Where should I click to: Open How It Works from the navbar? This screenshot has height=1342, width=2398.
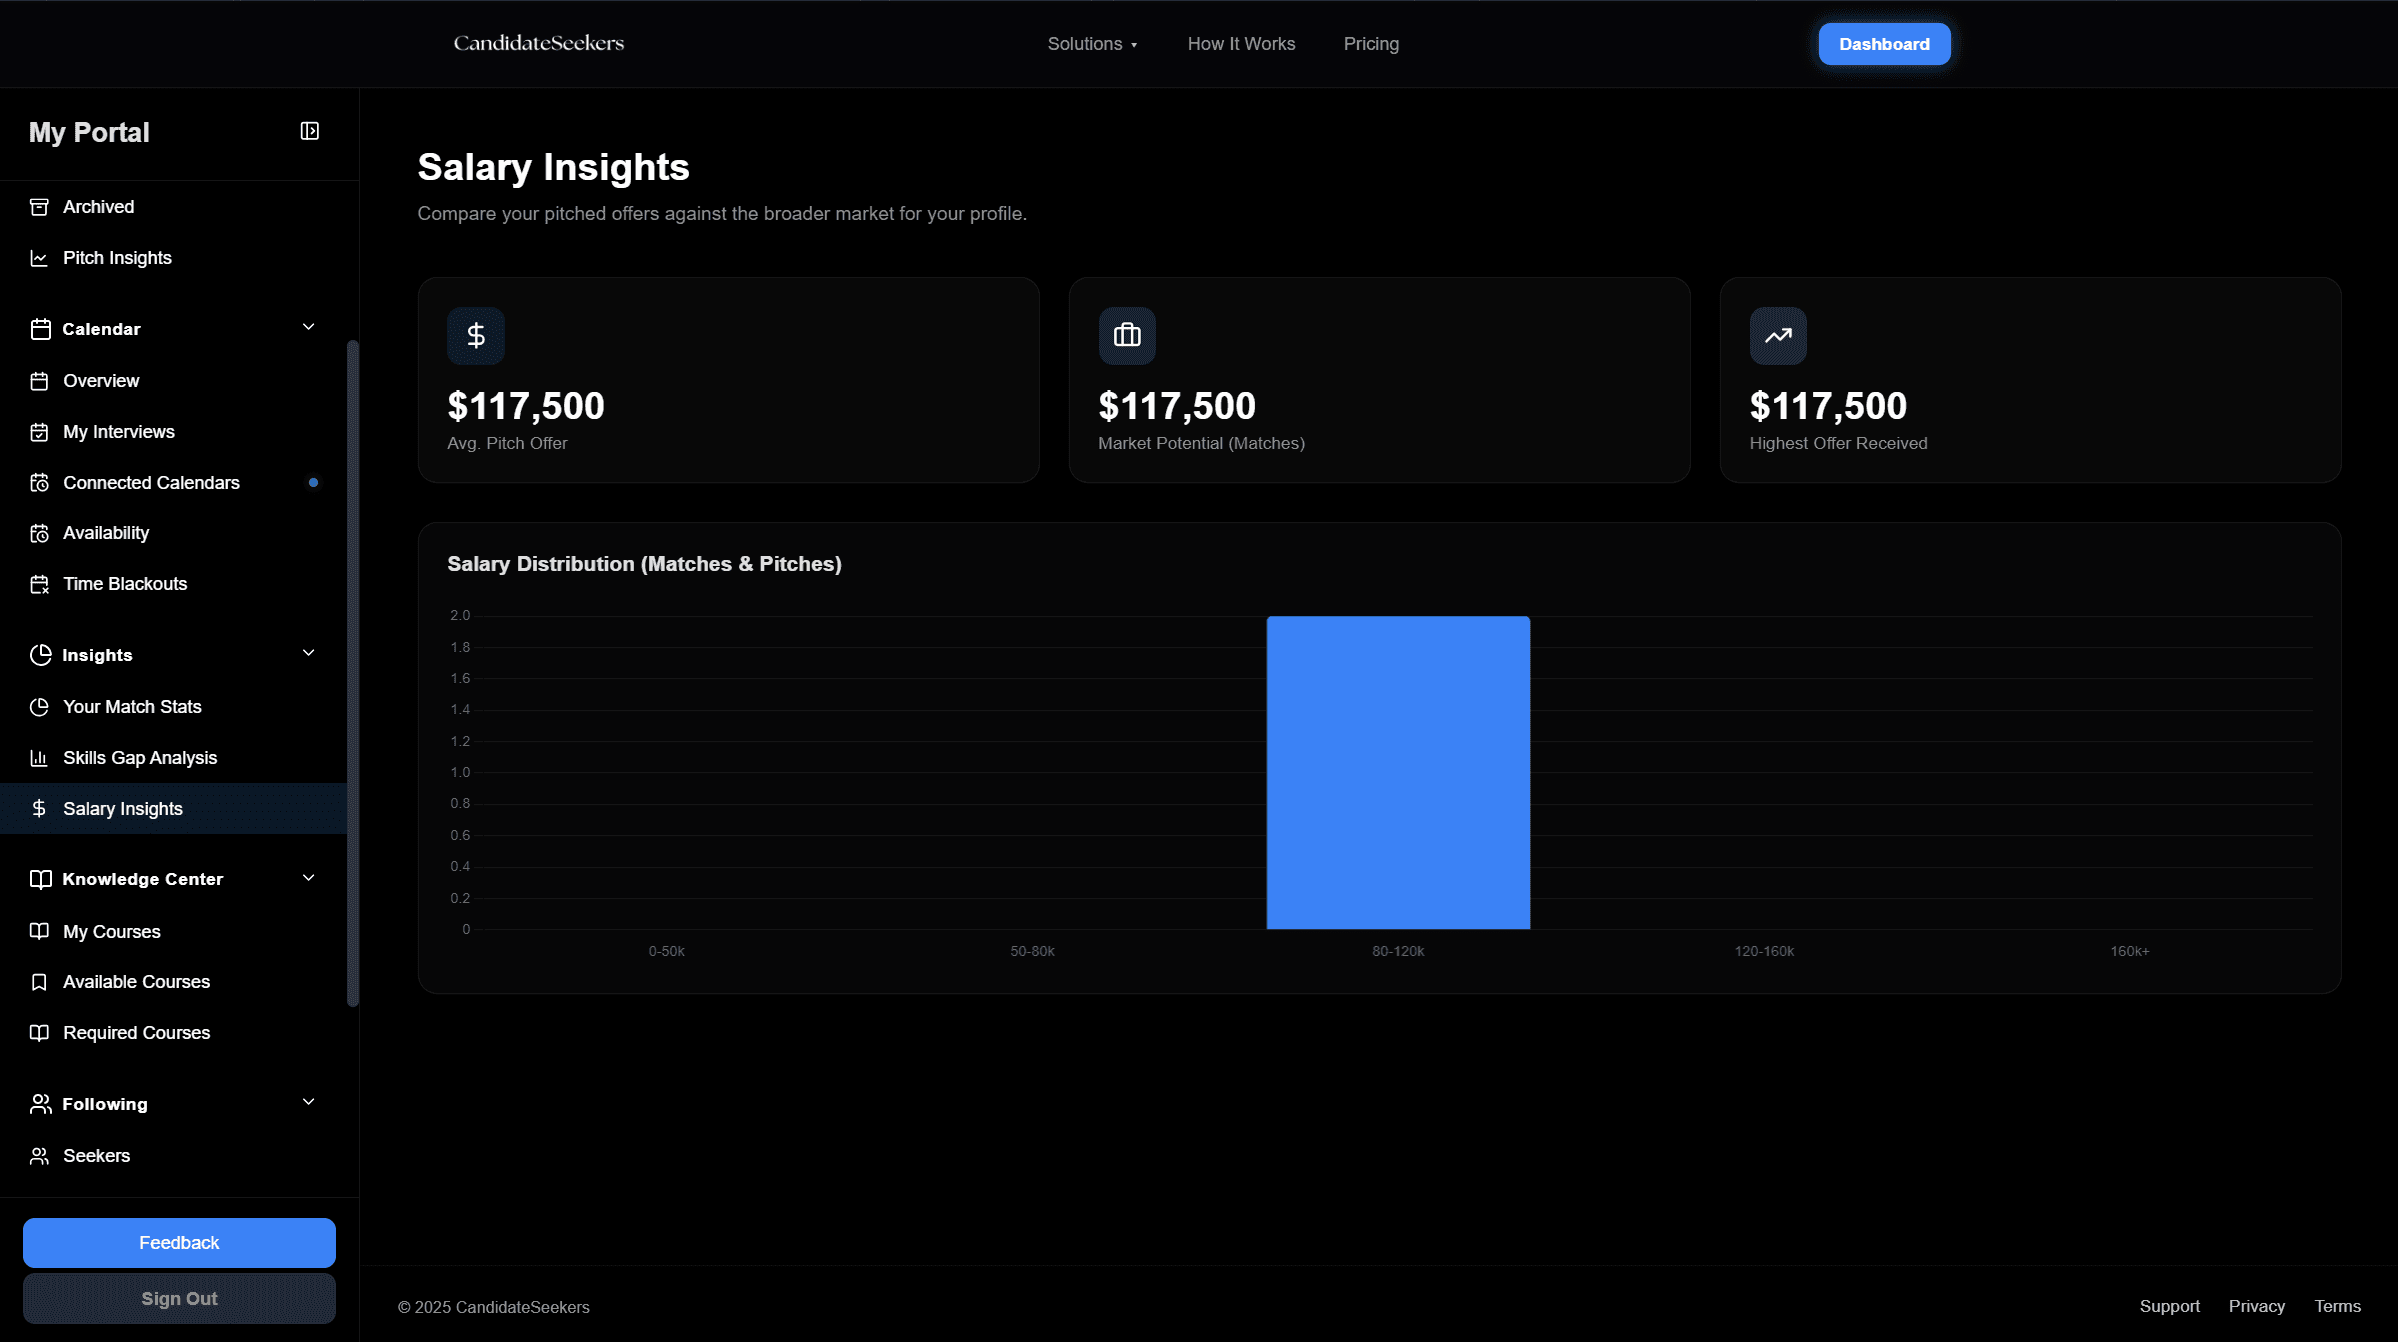point(1241,44)
